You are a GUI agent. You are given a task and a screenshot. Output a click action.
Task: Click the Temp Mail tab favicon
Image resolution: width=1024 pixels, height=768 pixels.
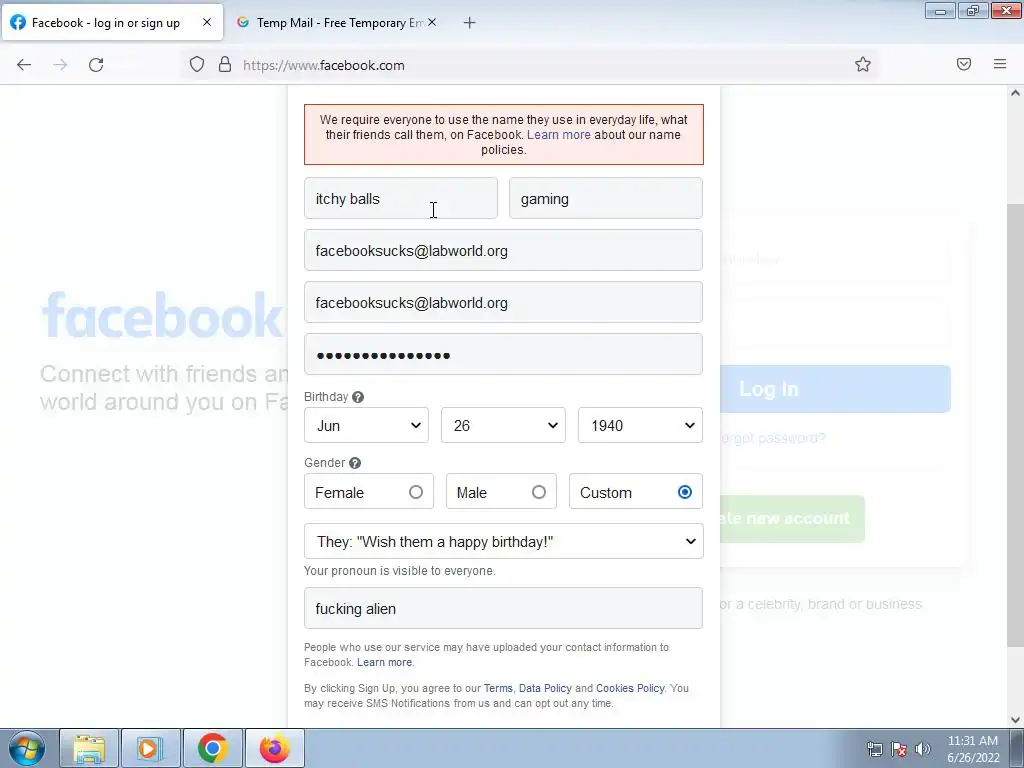point(243,22)
